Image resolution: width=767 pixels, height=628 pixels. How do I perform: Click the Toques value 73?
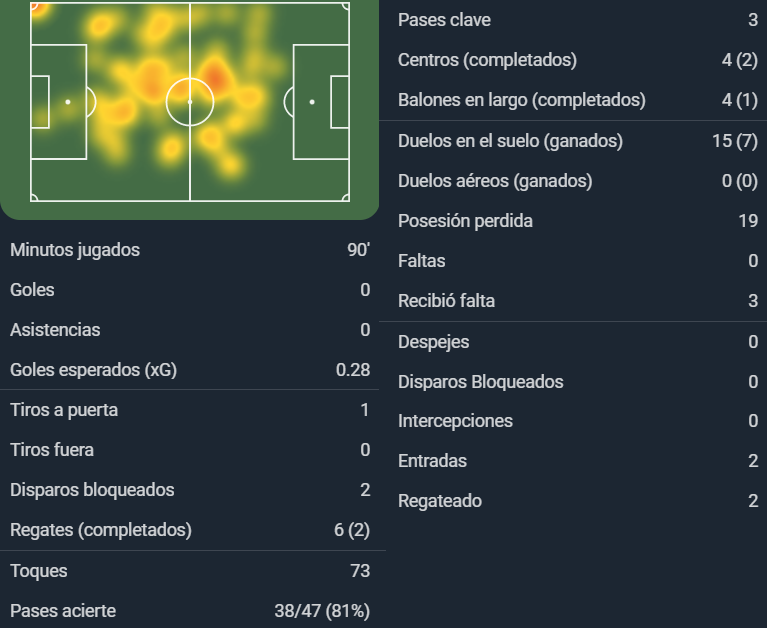point(360,571)
